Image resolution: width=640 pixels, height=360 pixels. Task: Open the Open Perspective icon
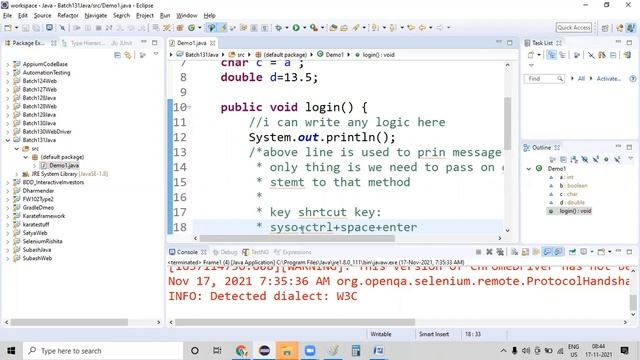coord(605,28)
